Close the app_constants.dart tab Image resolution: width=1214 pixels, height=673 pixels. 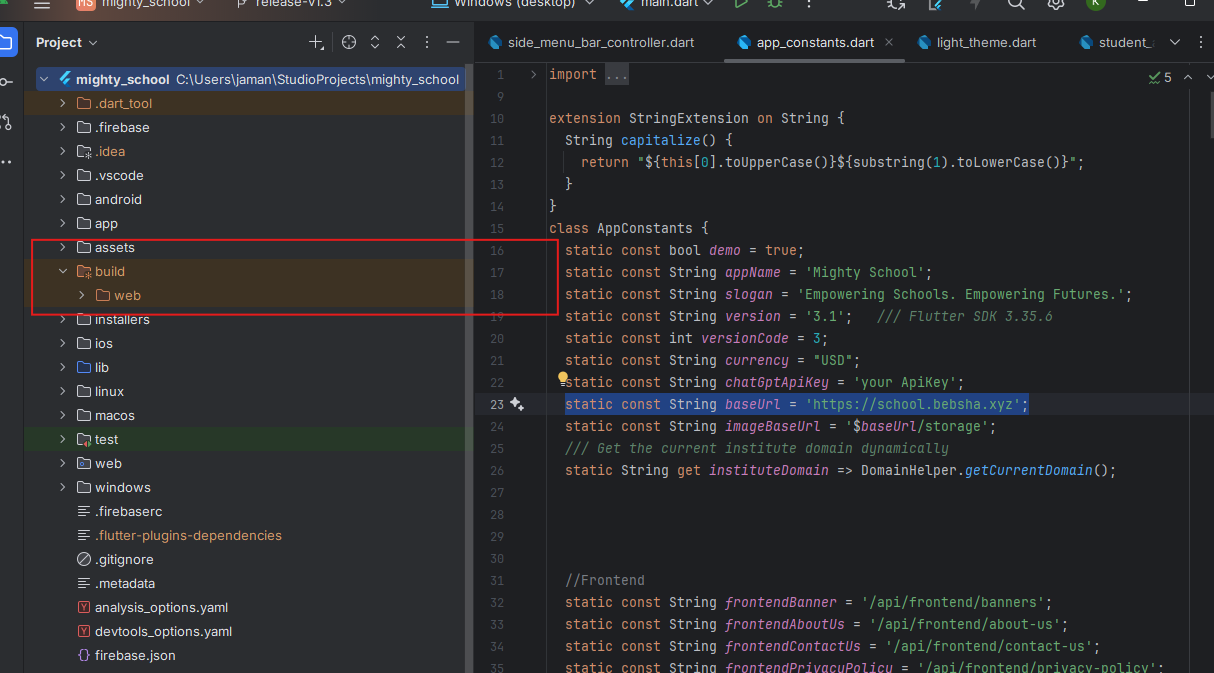click(x=890, y=42)
